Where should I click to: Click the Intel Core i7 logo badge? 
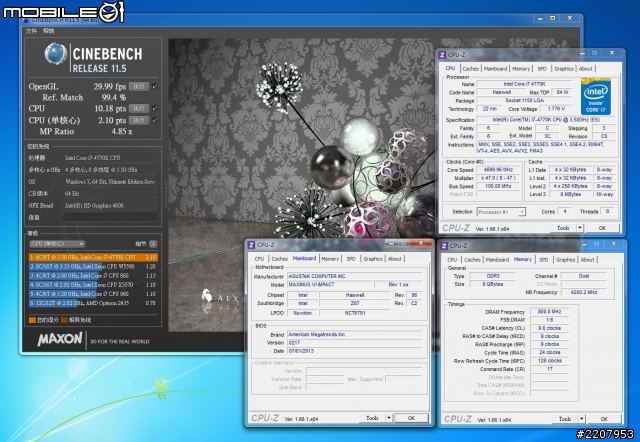tap(596, 97)
